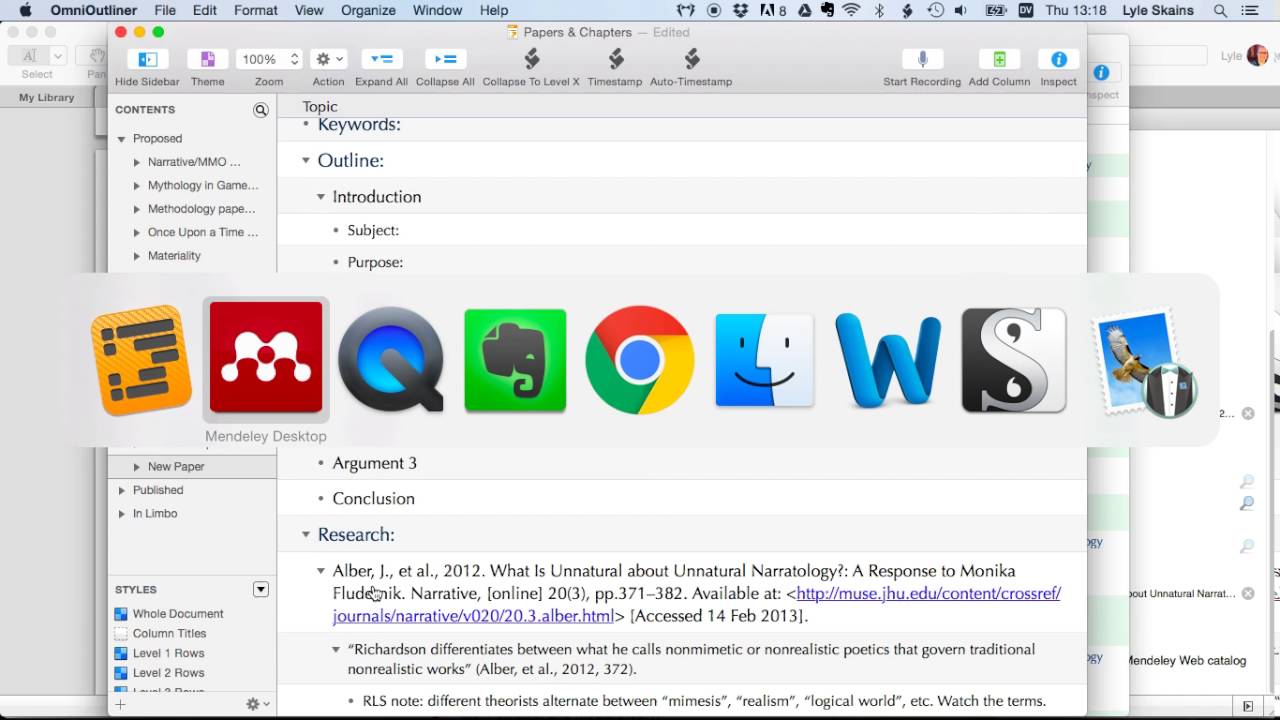The width and height of the screenshot is (1280, 720).
Task: Expand the In Limbo section in Contents
Action: [122, 514]
